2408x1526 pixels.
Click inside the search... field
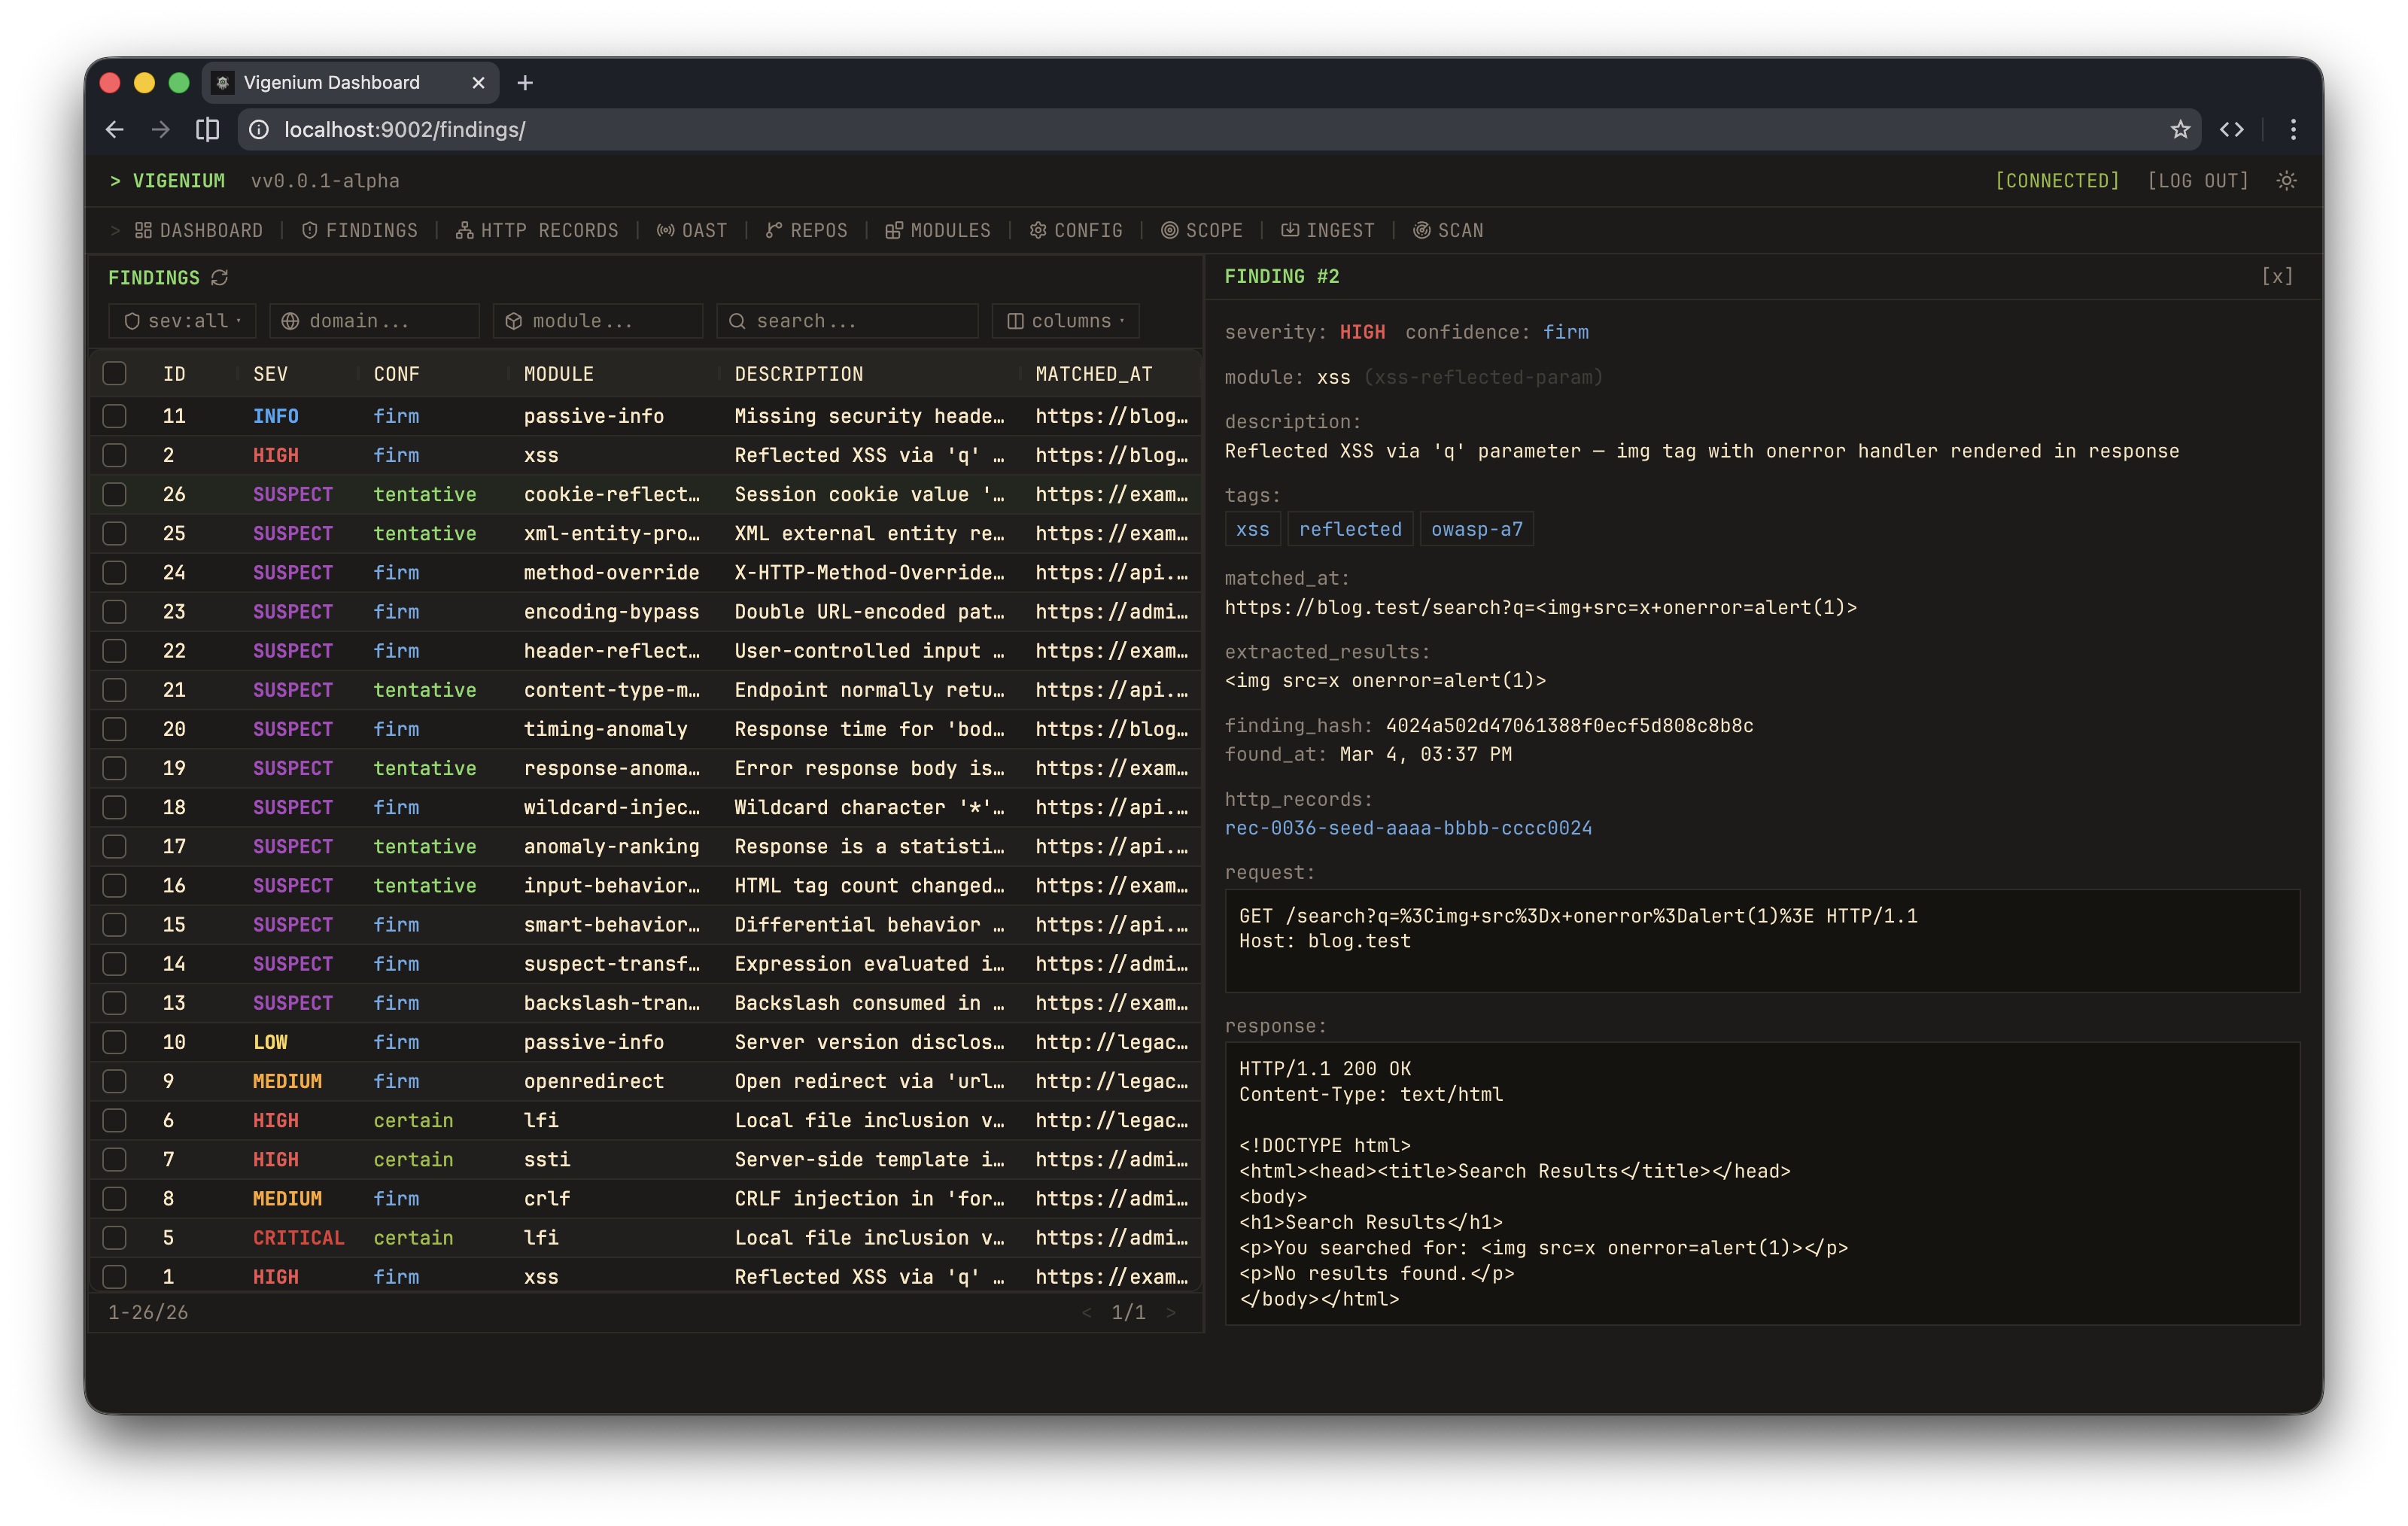coord(846,320)
